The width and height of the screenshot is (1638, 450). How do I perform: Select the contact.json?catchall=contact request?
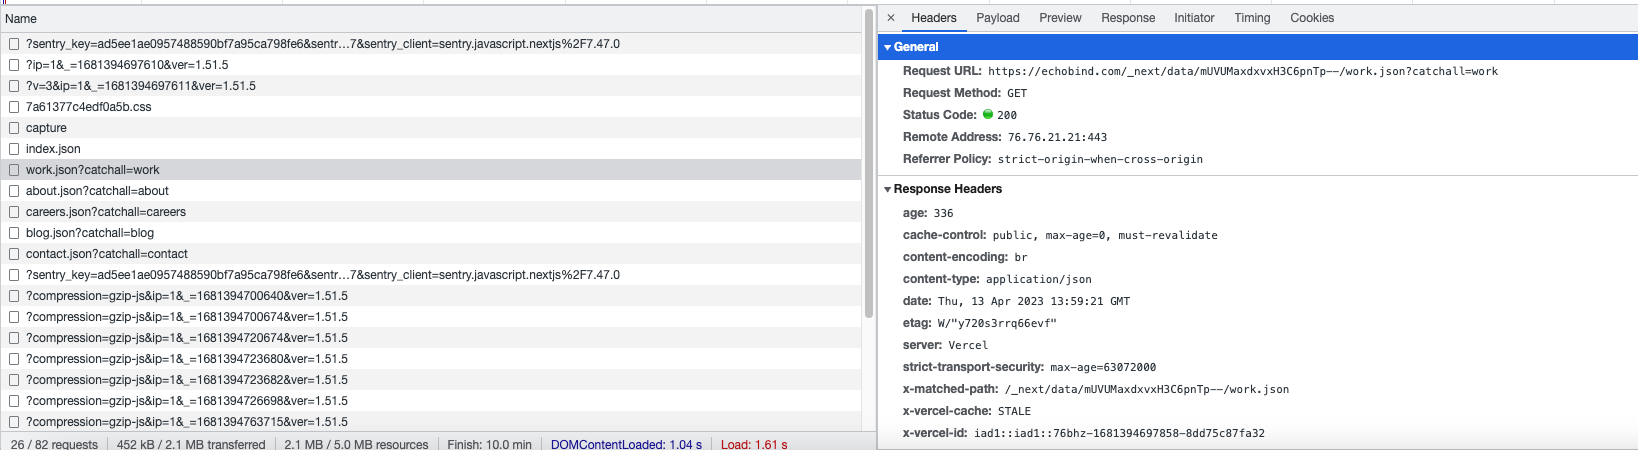pos(107,254)
